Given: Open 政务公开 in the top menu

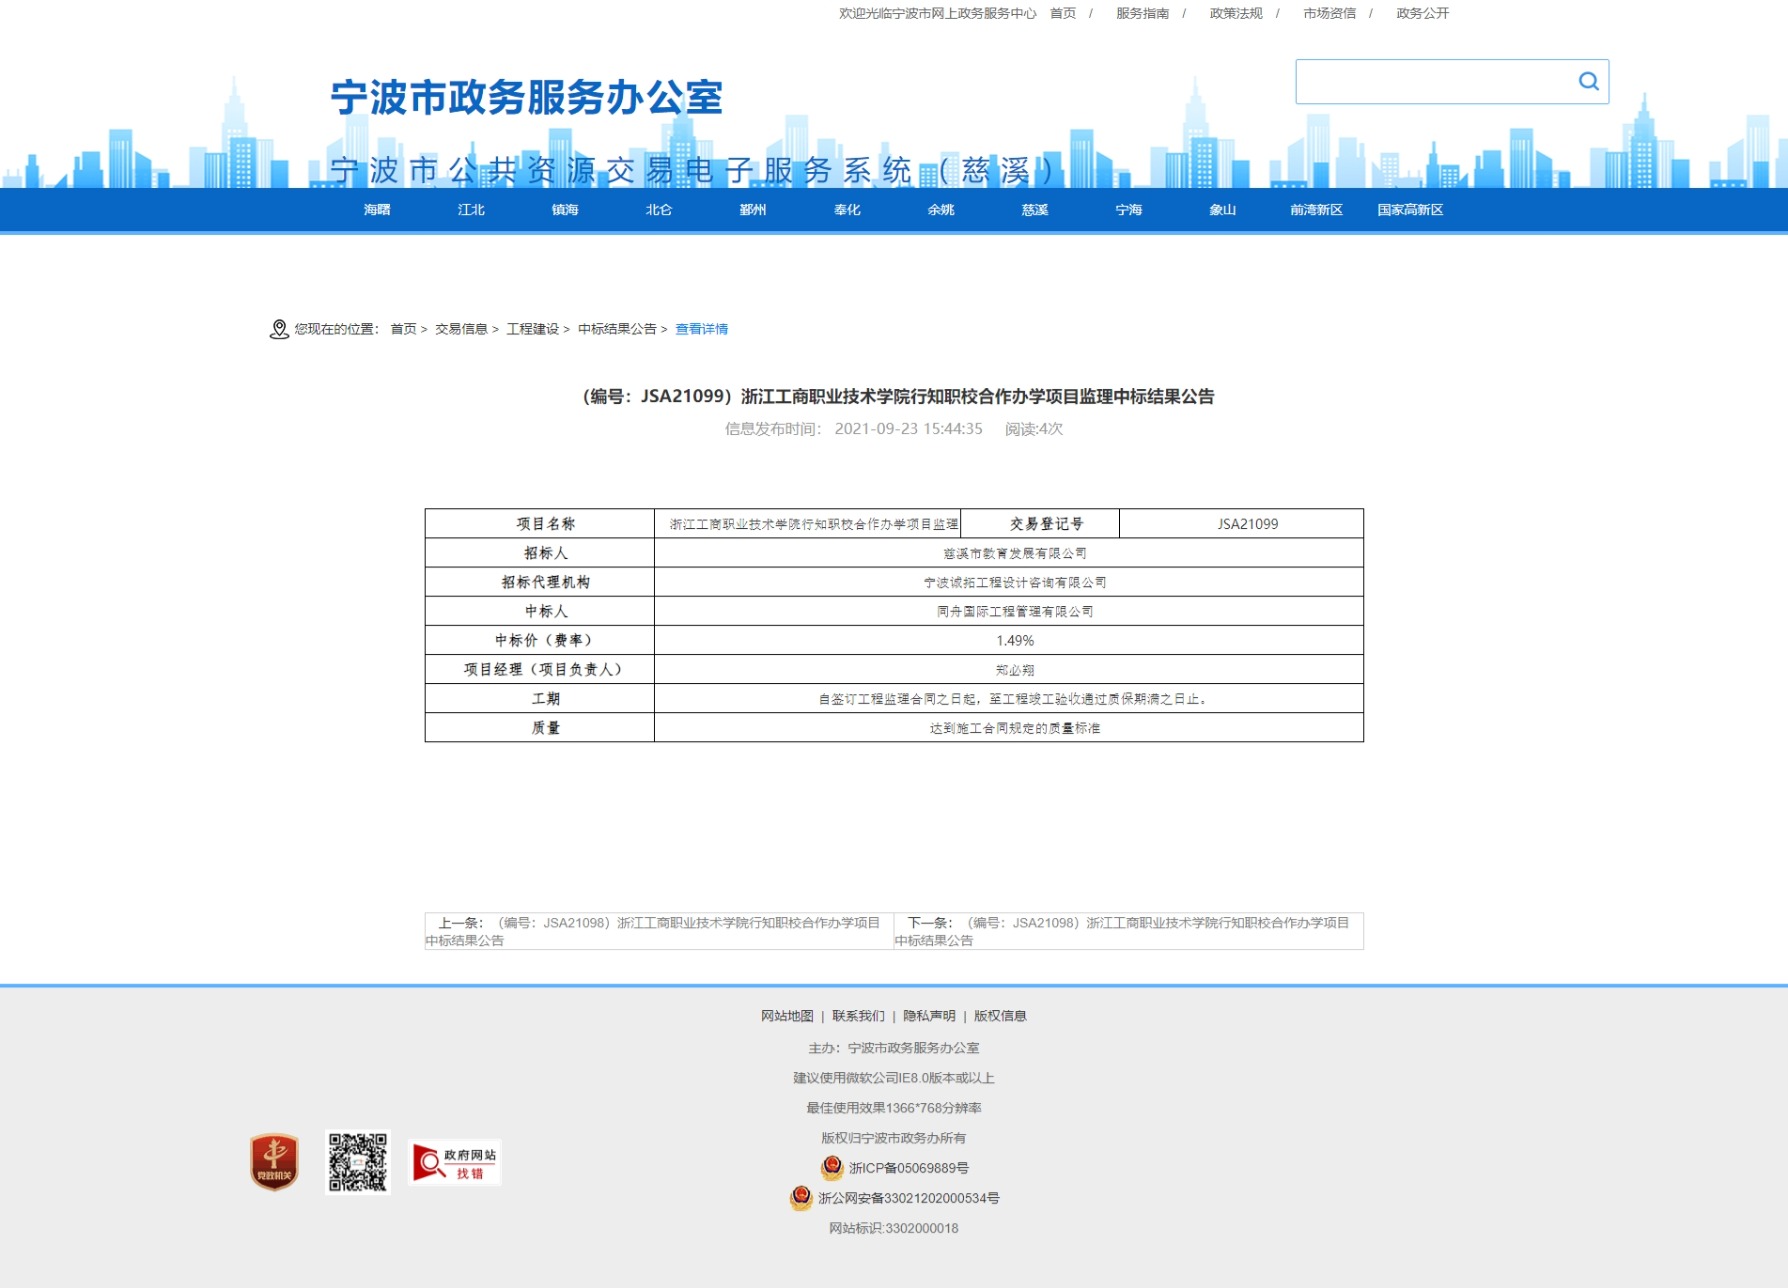Looking at the screenshot, I should (x=1422, y=13).
